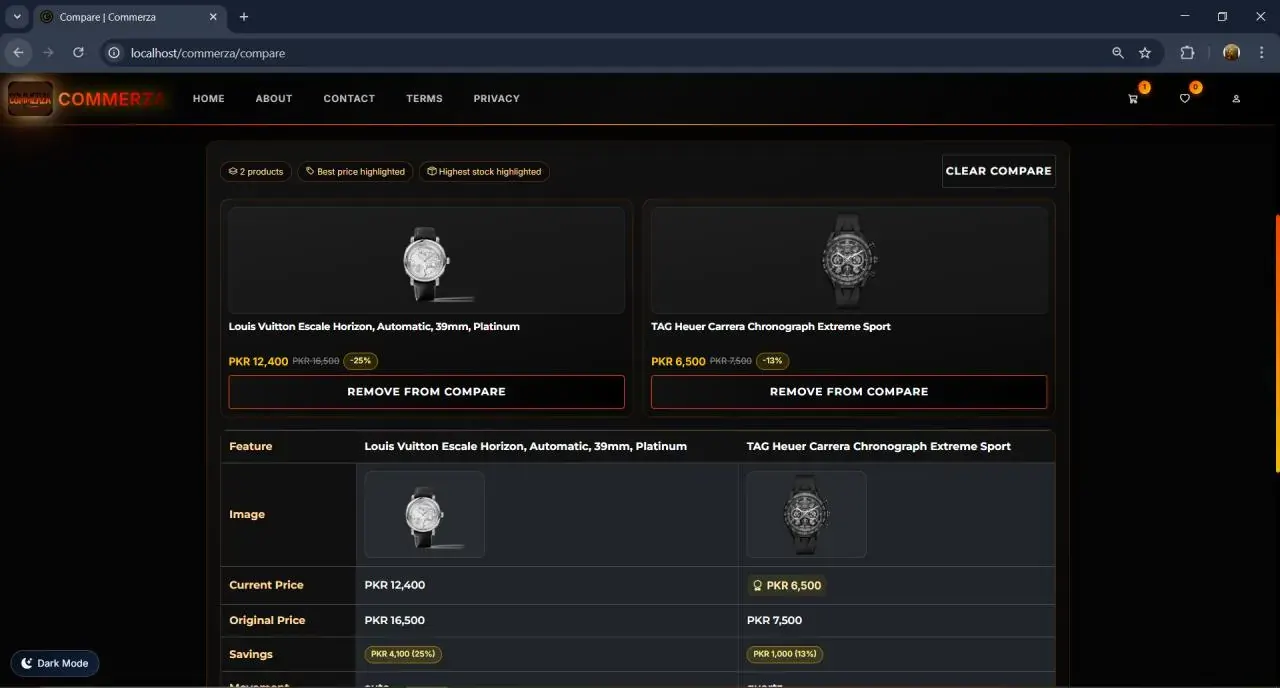
Task: Open the TERMS page
Action: click(x=424, y=99)
